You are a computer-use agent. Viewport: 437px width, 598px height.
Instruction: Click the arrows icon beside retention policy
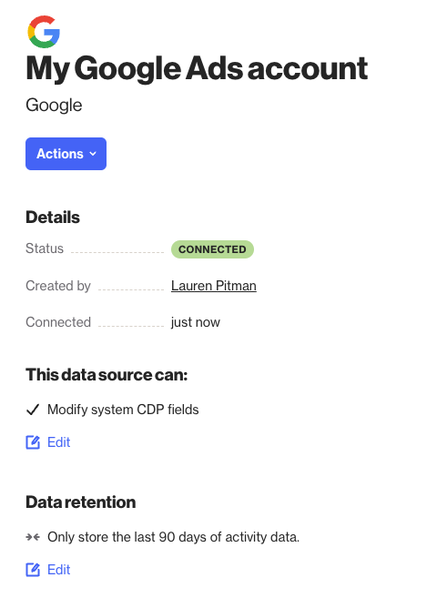point(33,537)
